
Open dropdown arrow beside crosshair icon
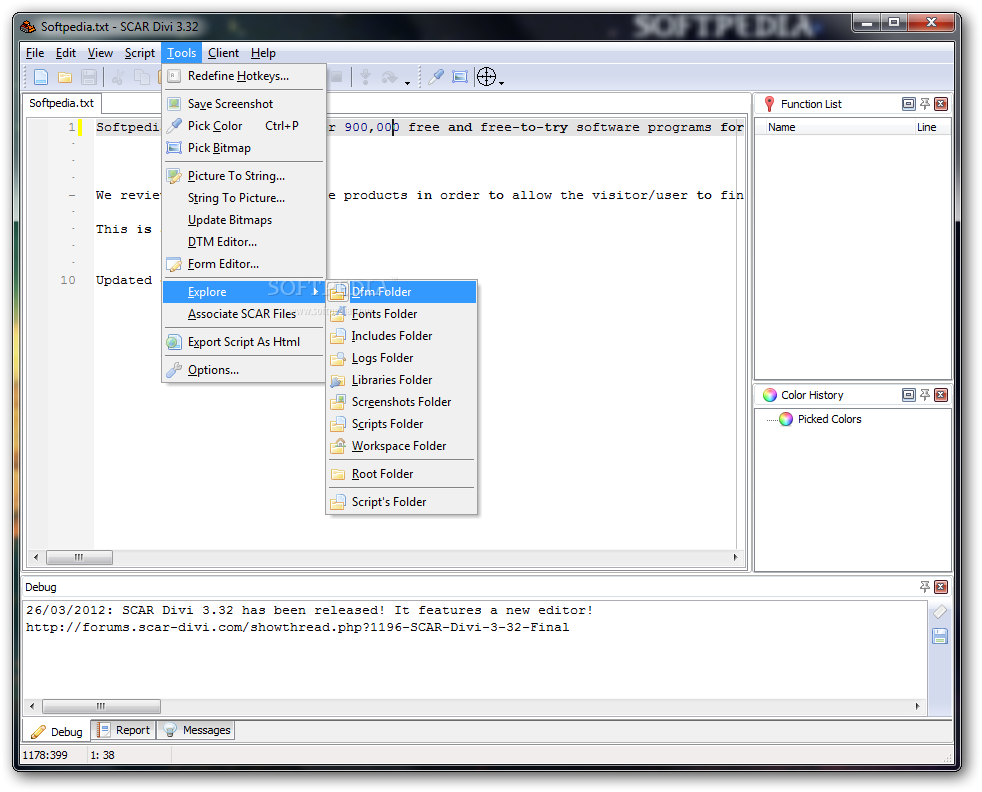click(502, 82)
